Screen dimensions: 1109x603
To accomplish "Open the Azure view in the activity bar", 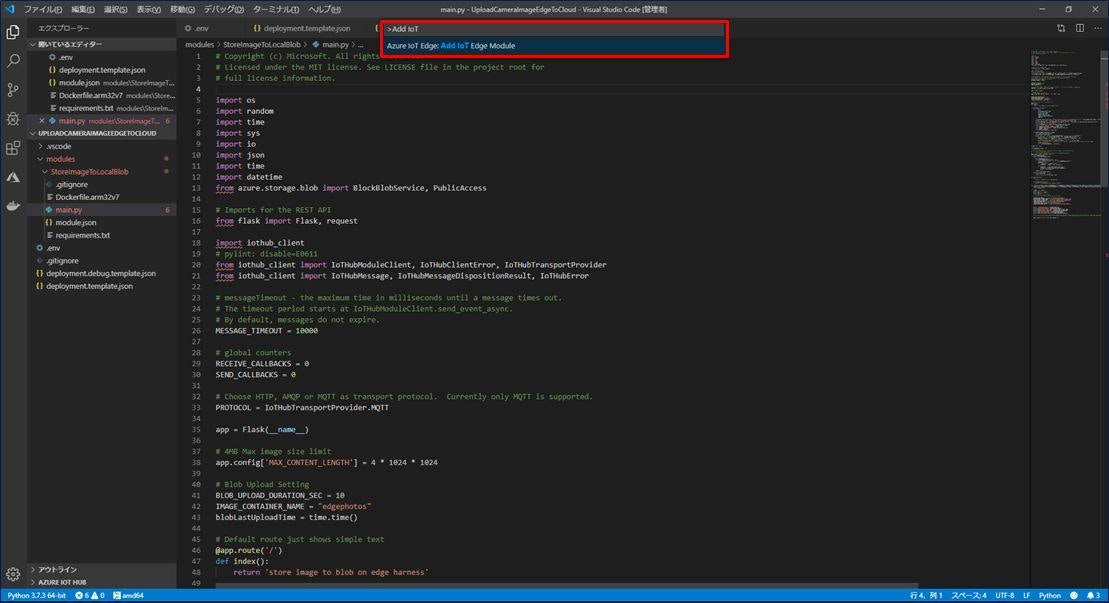I will coord(13,178).
